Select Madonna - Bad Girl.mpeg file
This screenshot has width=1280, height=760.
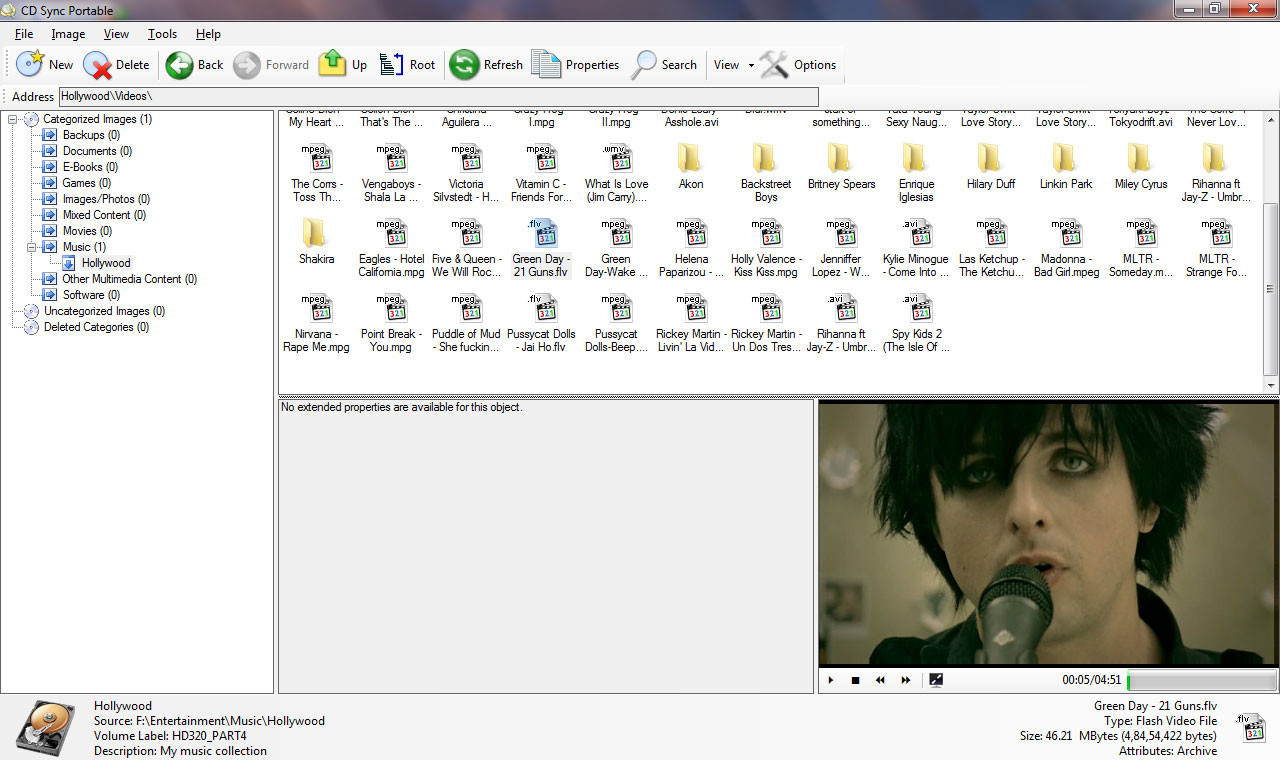[1065, 247]
